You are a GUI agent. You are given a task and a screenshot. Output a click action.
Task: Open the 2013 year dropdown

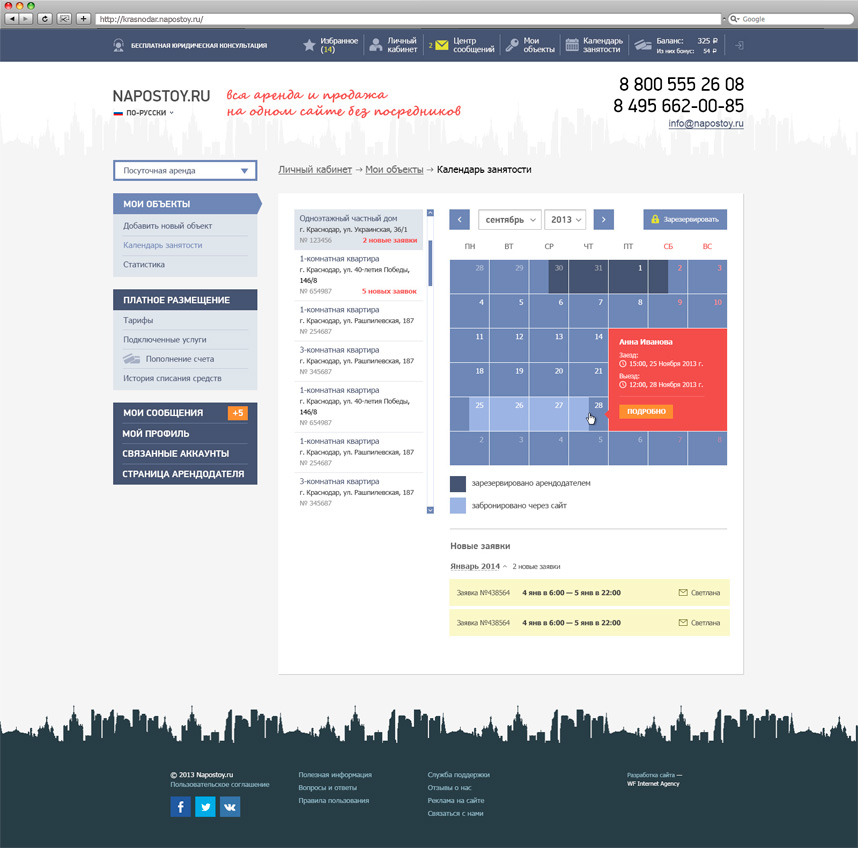pyautogui.click(x=565, y=219)
